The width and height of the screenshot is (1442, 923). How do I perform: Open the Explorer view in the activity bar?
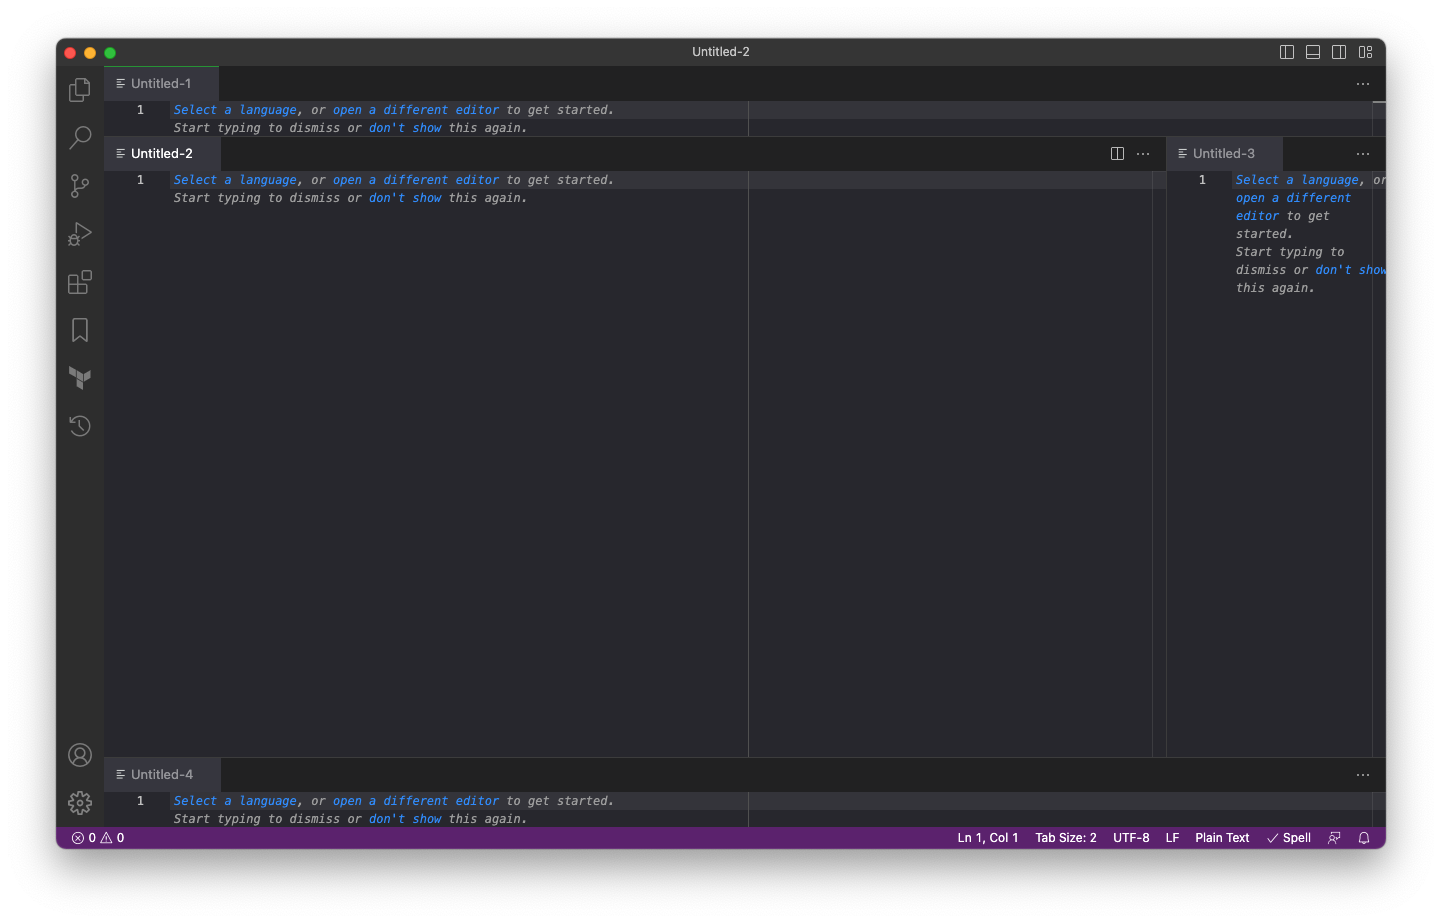pyautogui.click(x=79, y=89)
